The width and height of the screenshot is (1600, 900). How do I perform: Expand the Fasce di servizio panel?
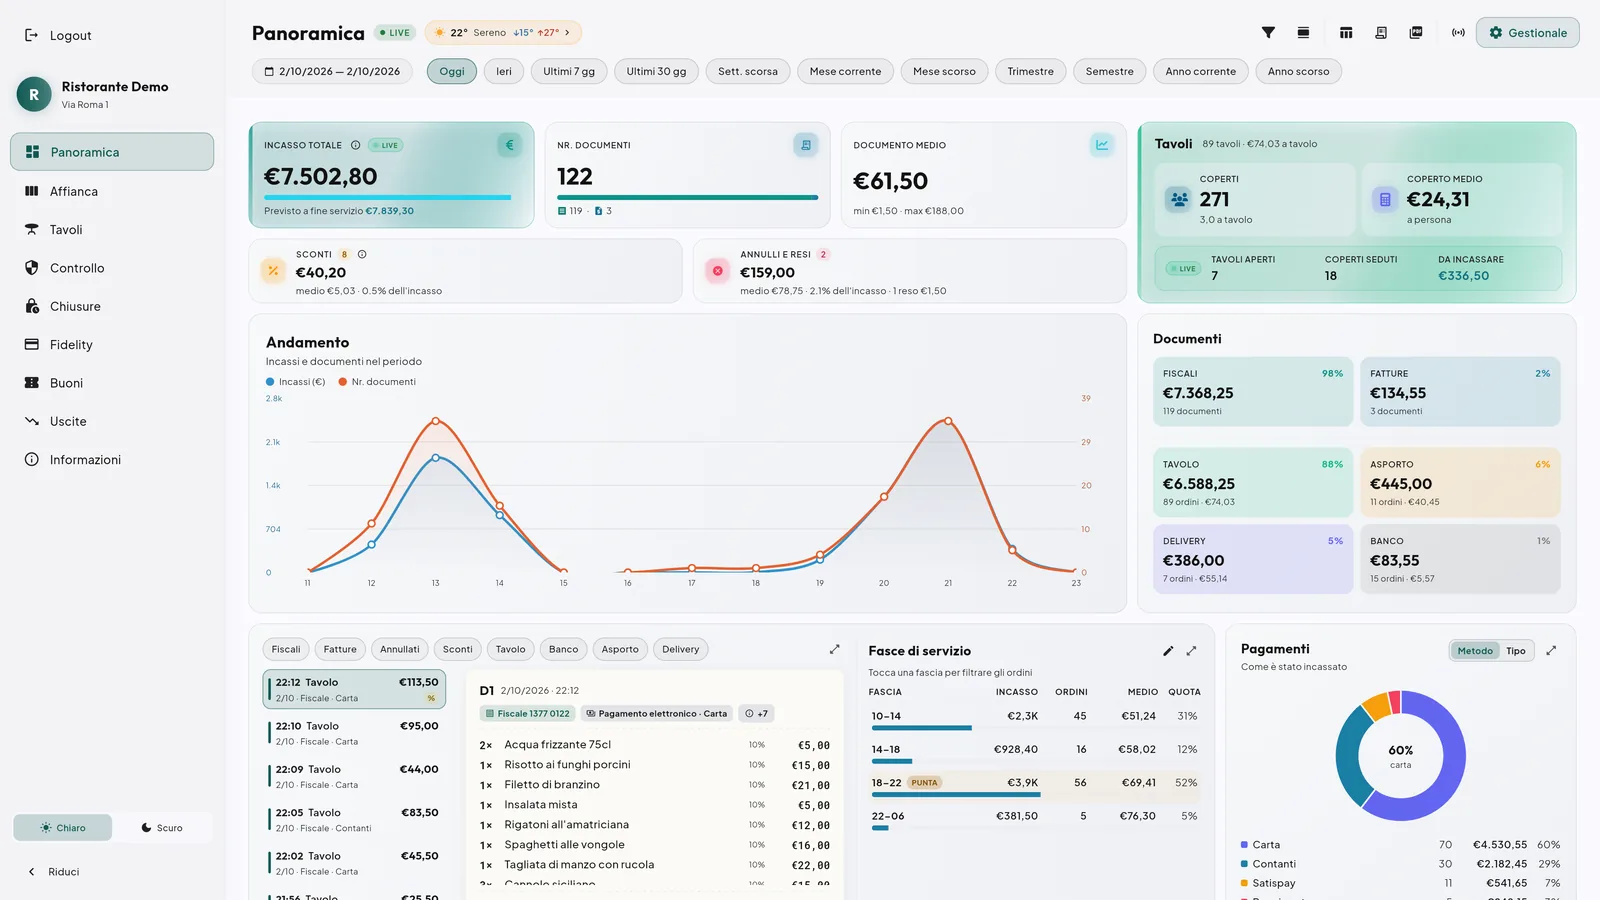click(x=1191, y=651)
